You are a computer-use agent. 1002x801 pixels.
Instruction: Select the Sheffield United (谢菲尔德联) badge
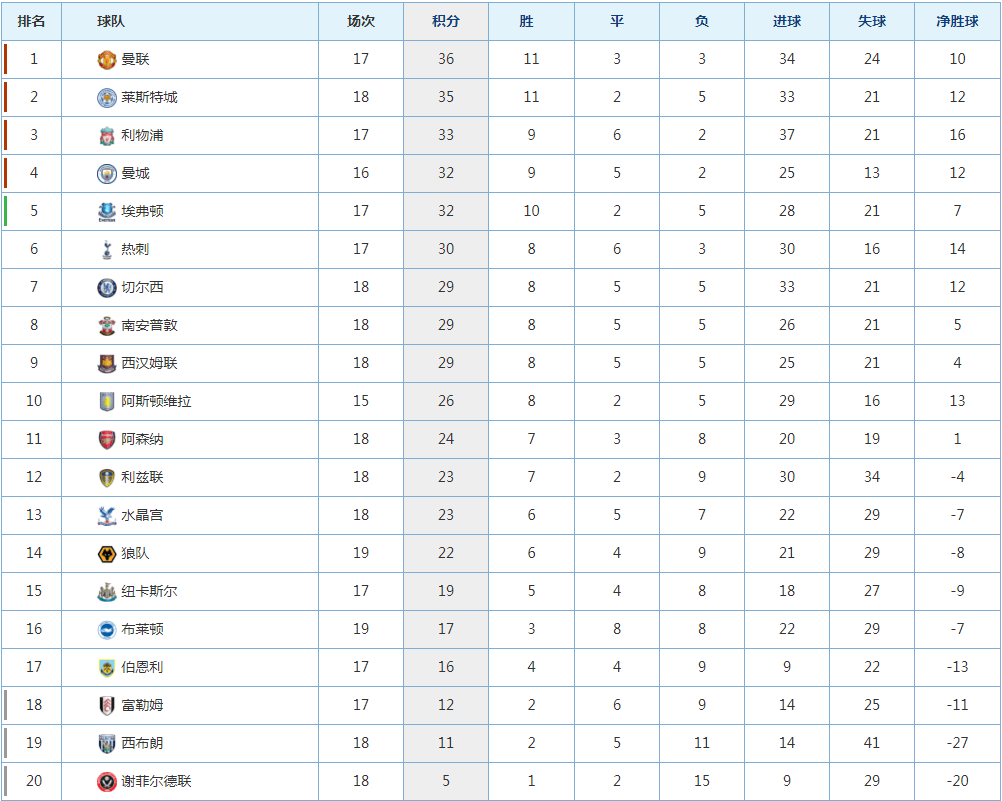[107, 781]
